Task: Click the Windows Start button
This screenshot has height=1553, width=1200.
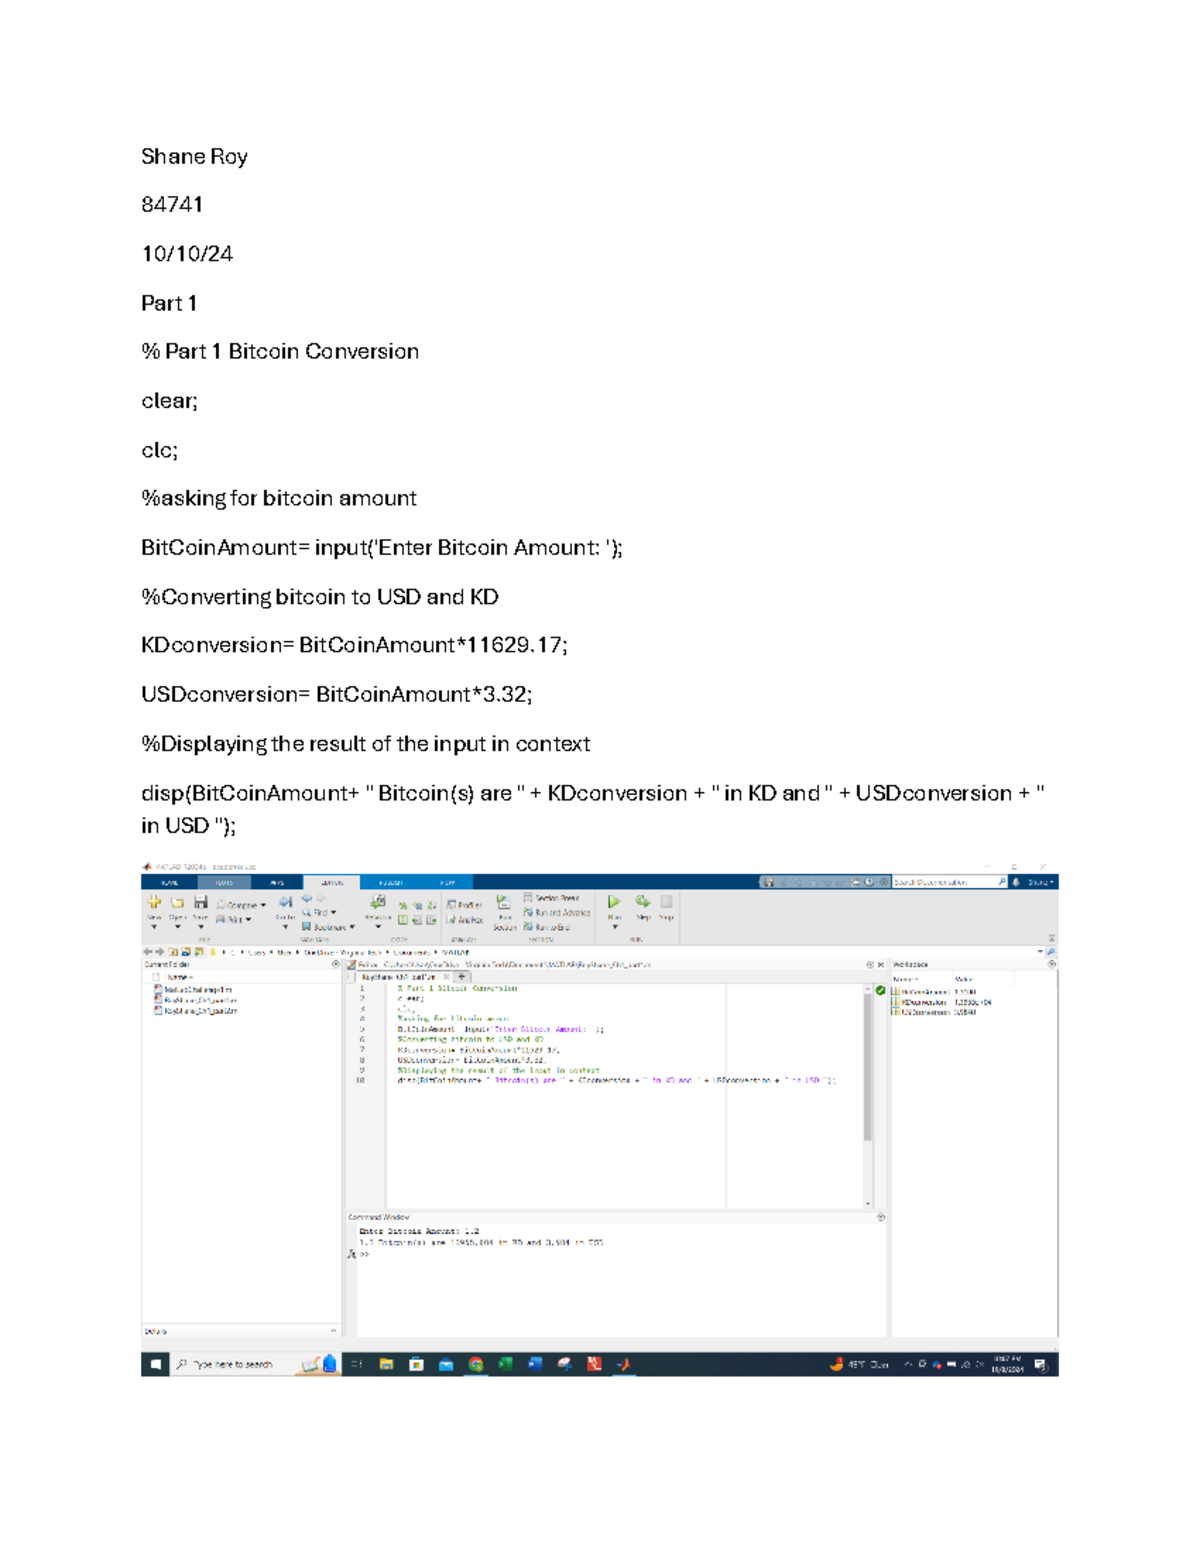Action: coord(156,1364)
